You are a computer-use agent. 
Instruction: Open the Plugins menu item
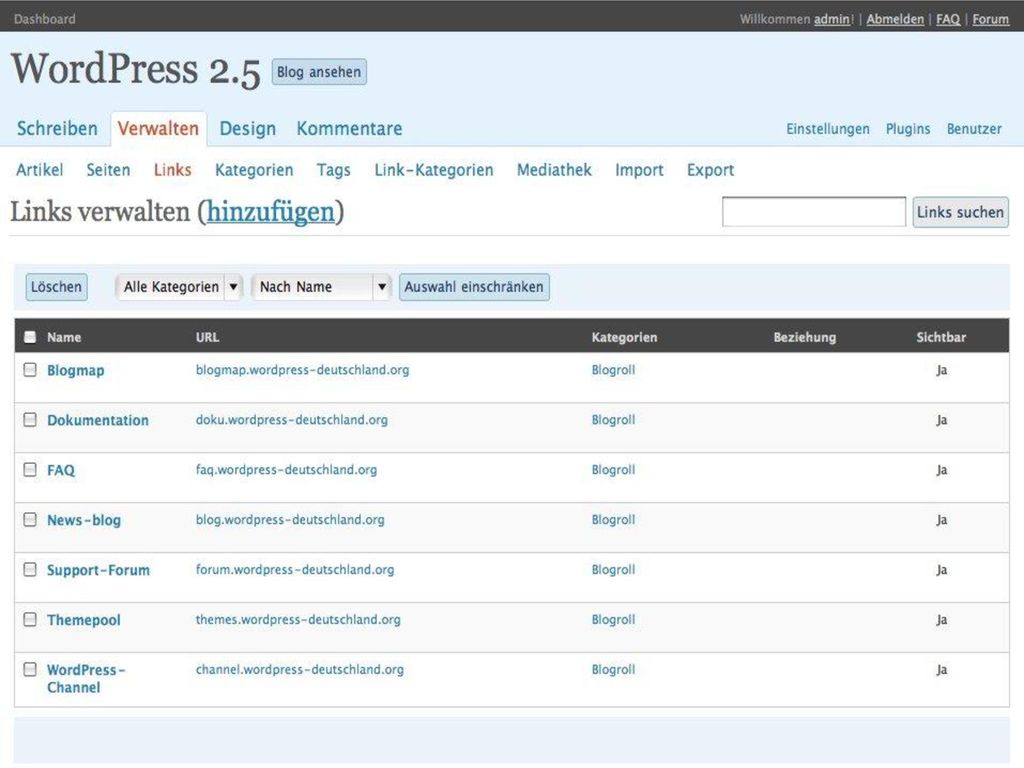point(908,129)
